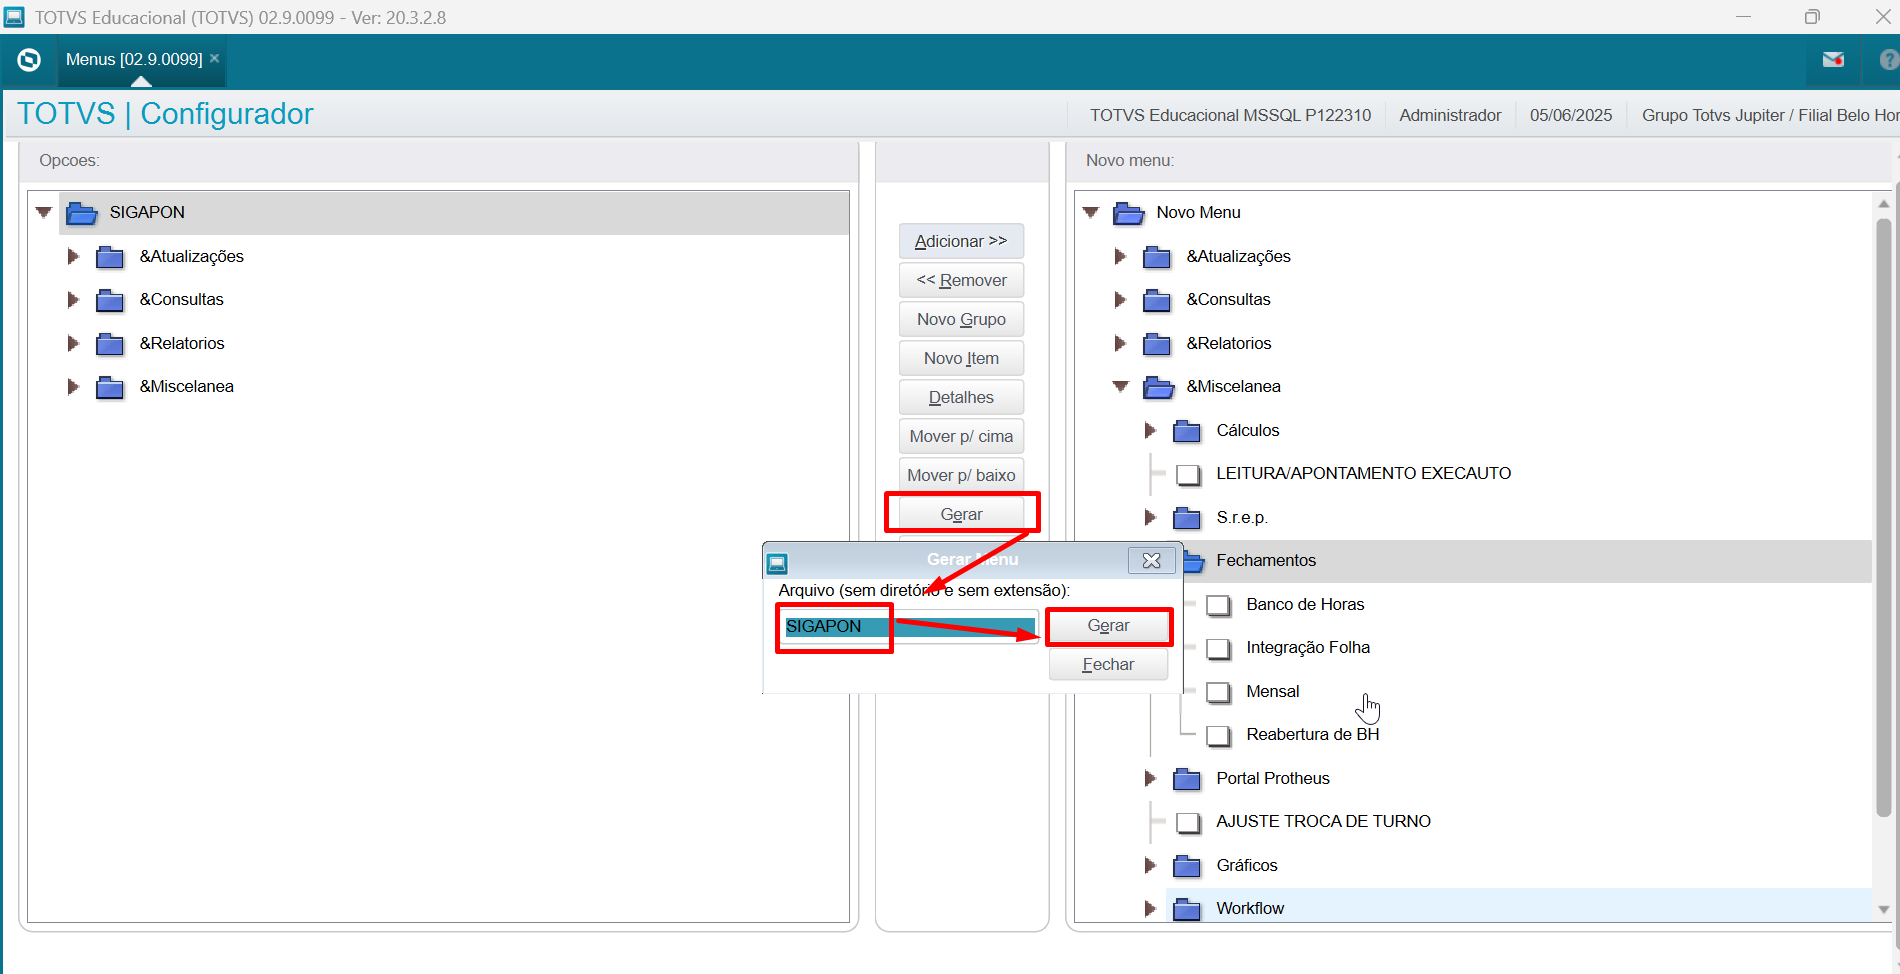Toggle the Integração Folha checkbox

(1218, 649)
